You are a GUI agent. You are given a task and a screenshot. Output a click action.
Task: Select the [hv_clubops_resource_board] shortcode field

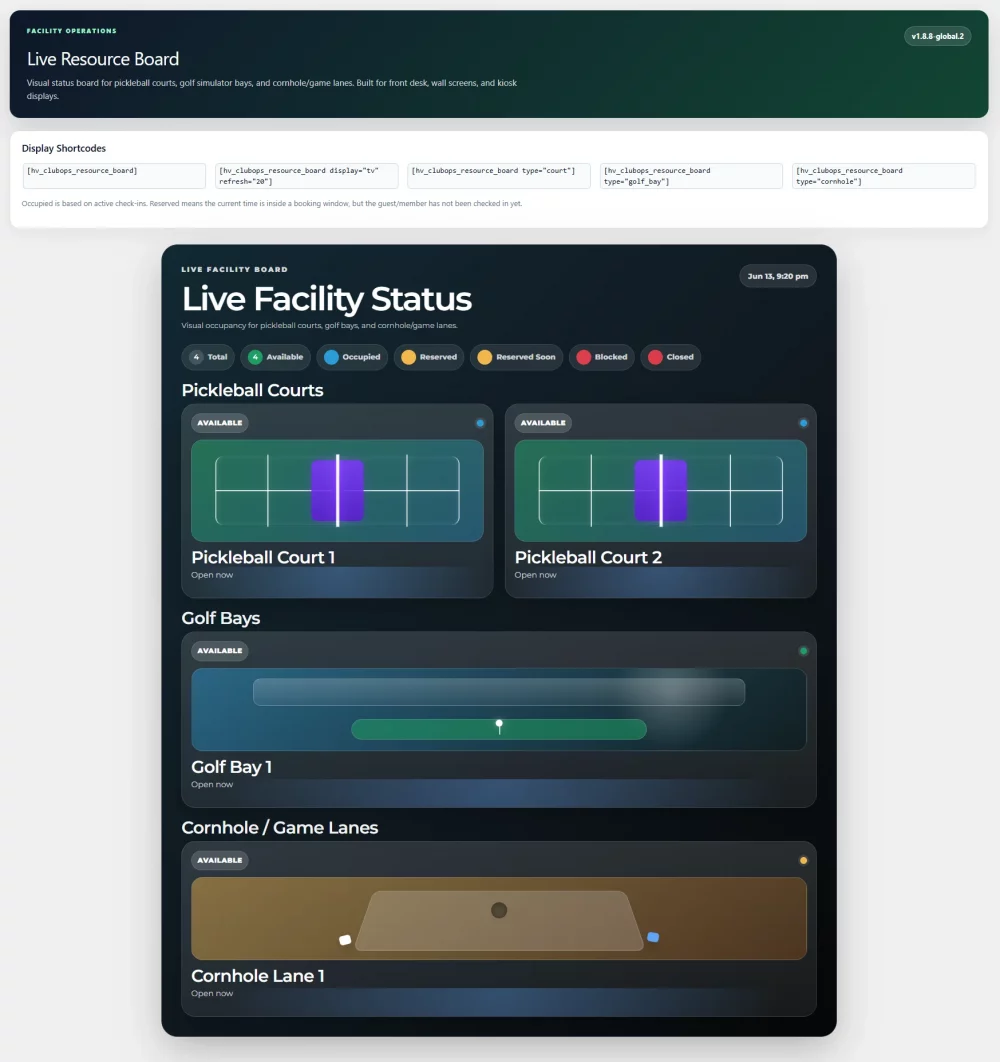(x=114, y=175)
